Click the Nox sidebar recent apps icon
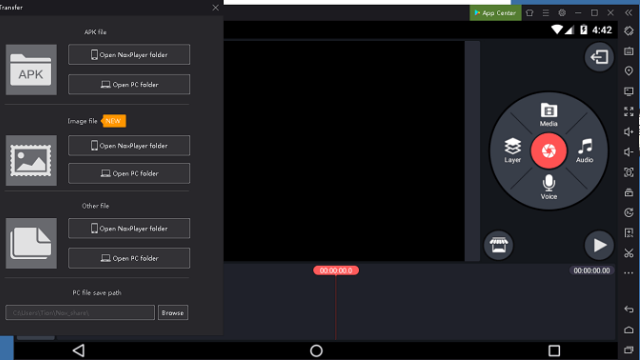Viewport: 640px width, 360px height. [x=629, y=350]
